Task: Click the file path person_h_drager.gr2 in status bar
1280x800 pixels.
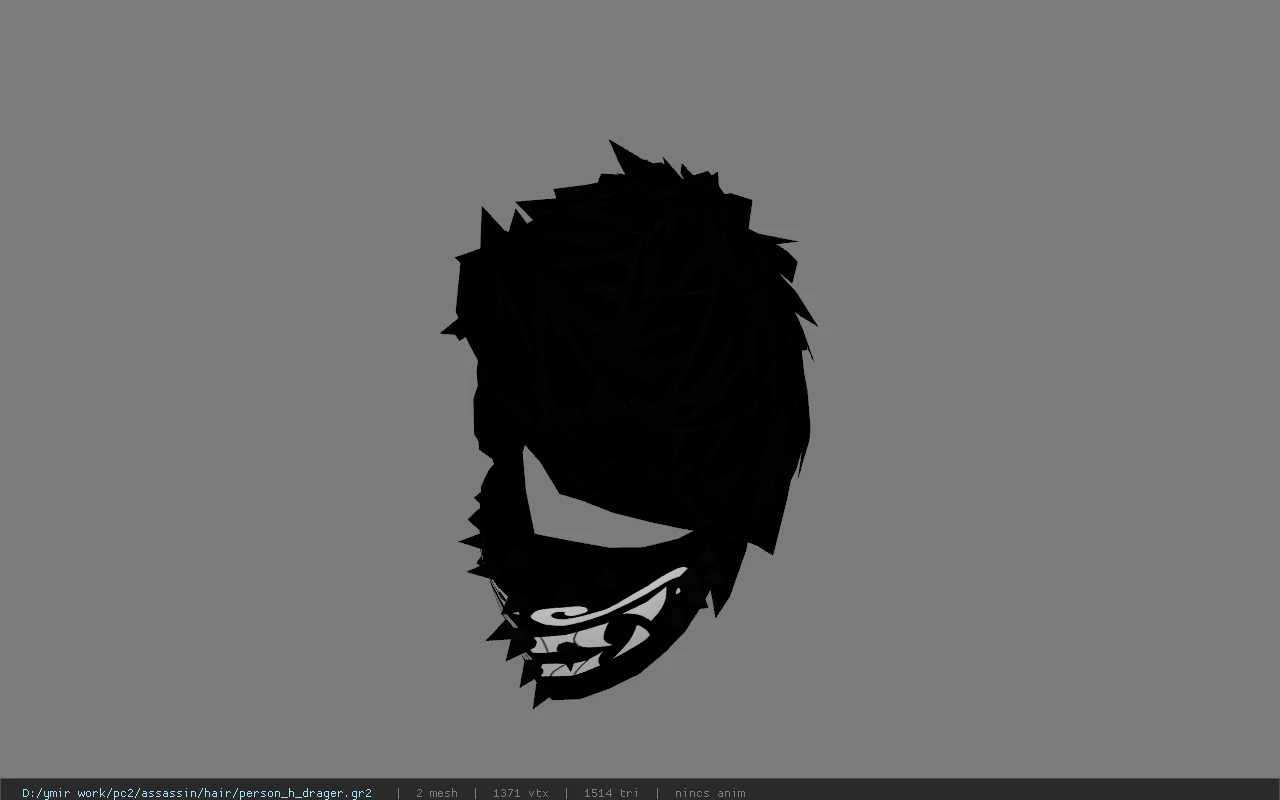Action: (197, 793)
